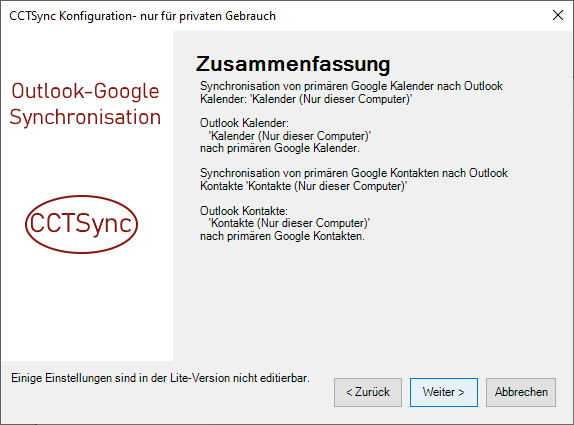Screen dimensions: 574x425
Task: Click the Lite-Version not editable notice
Action: (x=160, y=378)
